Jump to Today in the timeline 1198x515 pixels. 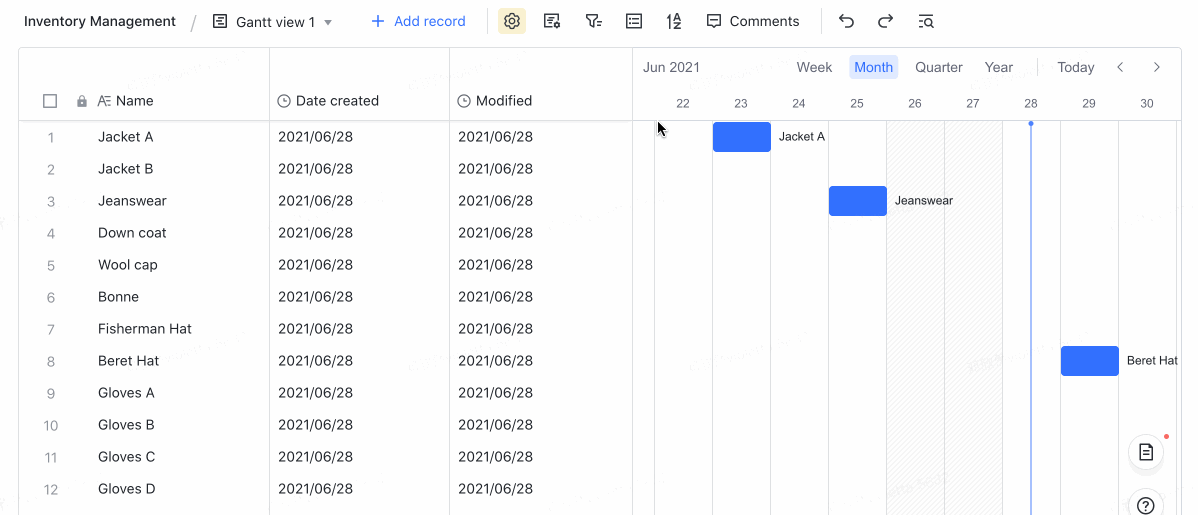pos(1075,67)
